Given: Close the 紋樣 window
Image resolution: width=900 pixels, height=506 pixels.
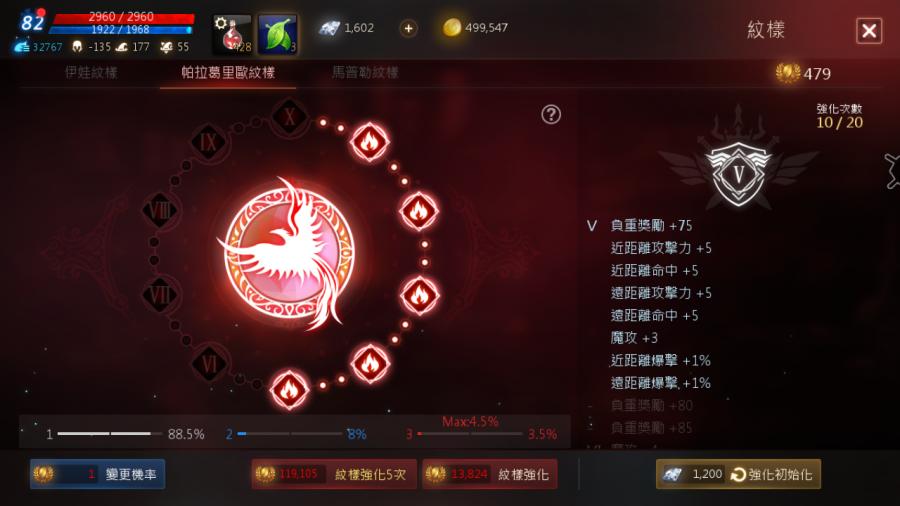Looking at the screenshot, I should 869,30.
